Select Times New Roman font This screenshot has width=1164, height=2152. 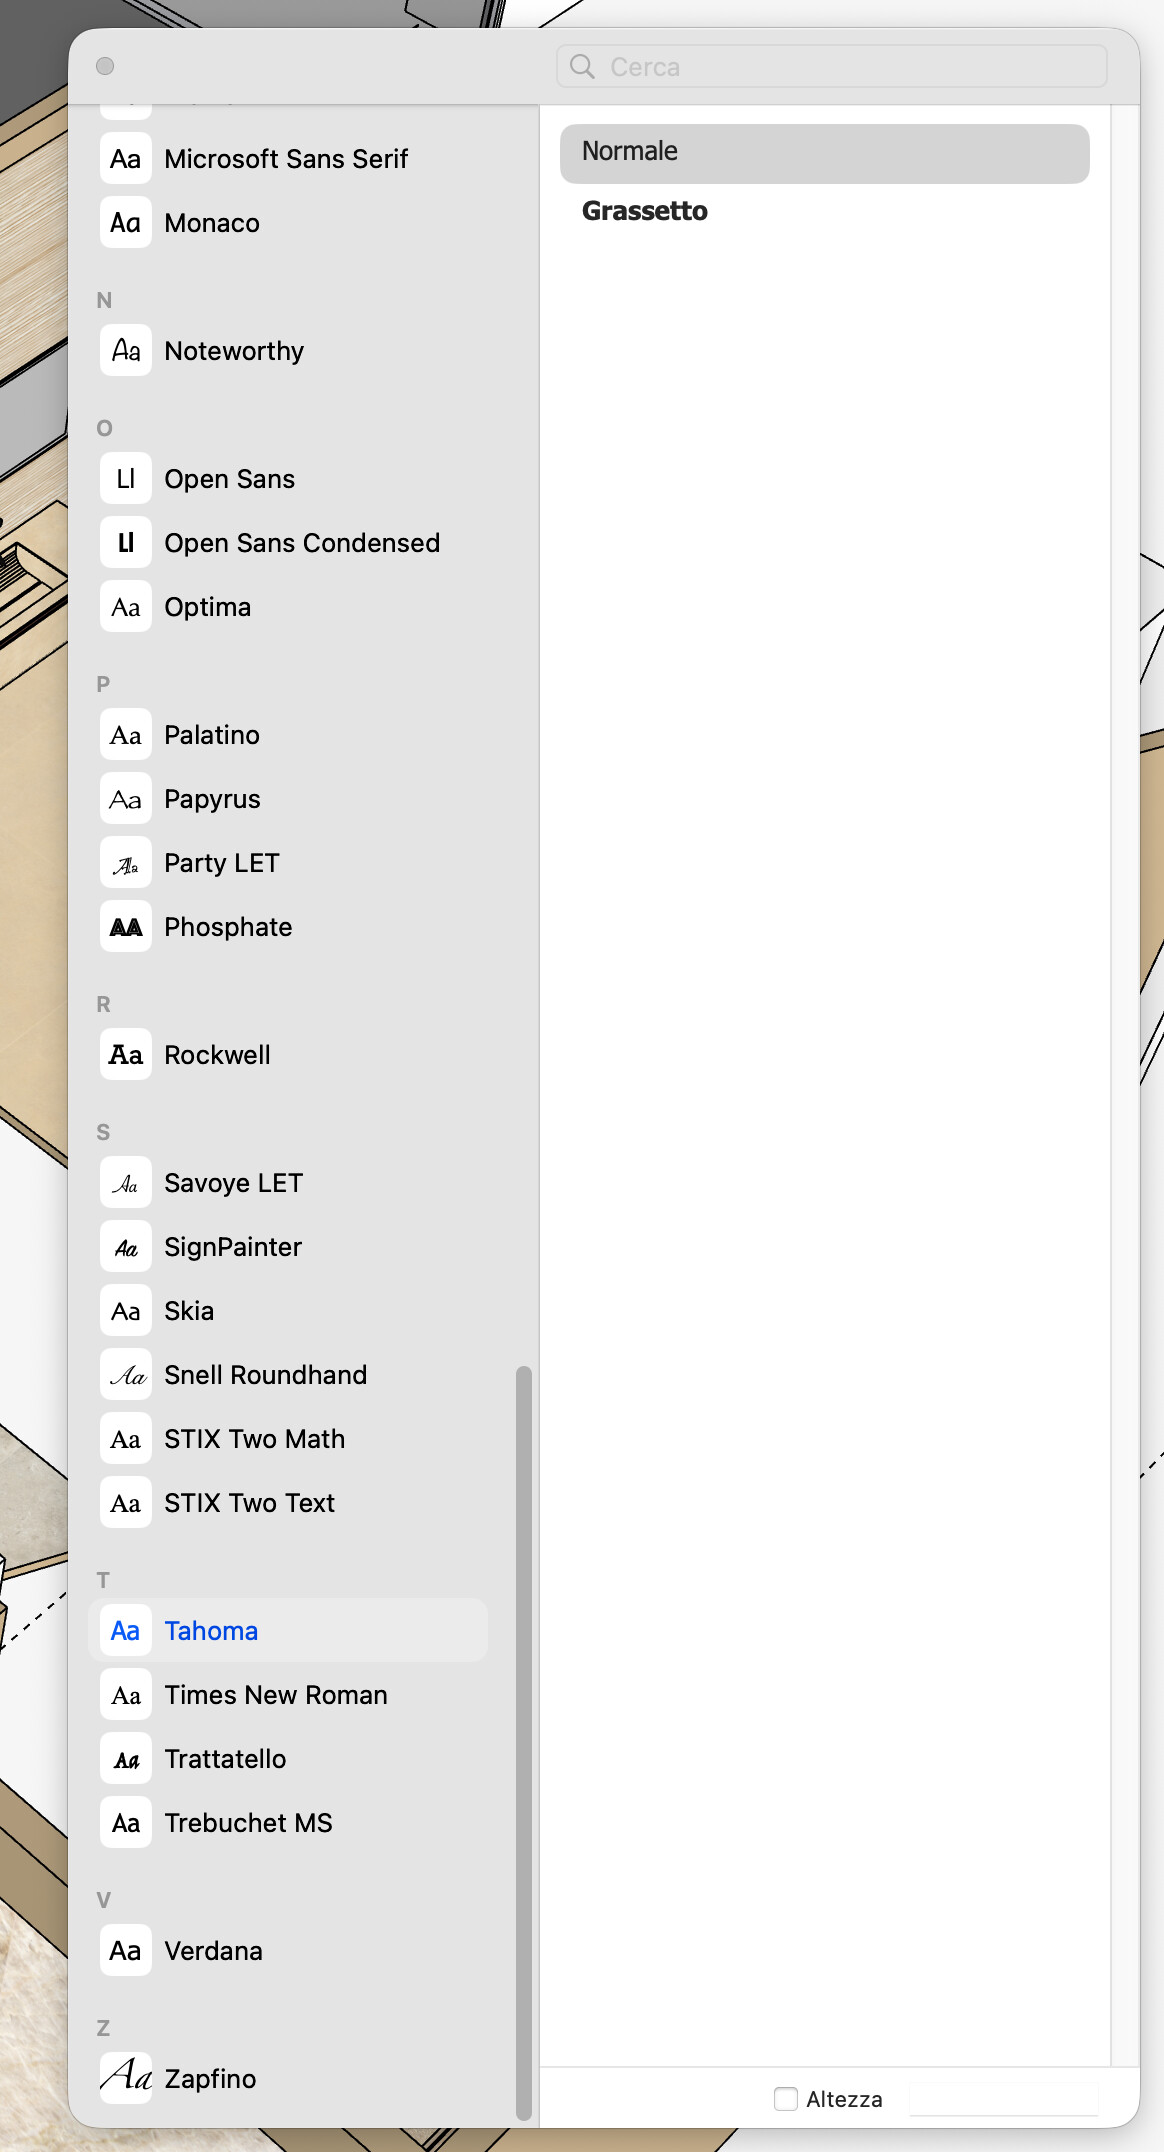coord(276,1695)
